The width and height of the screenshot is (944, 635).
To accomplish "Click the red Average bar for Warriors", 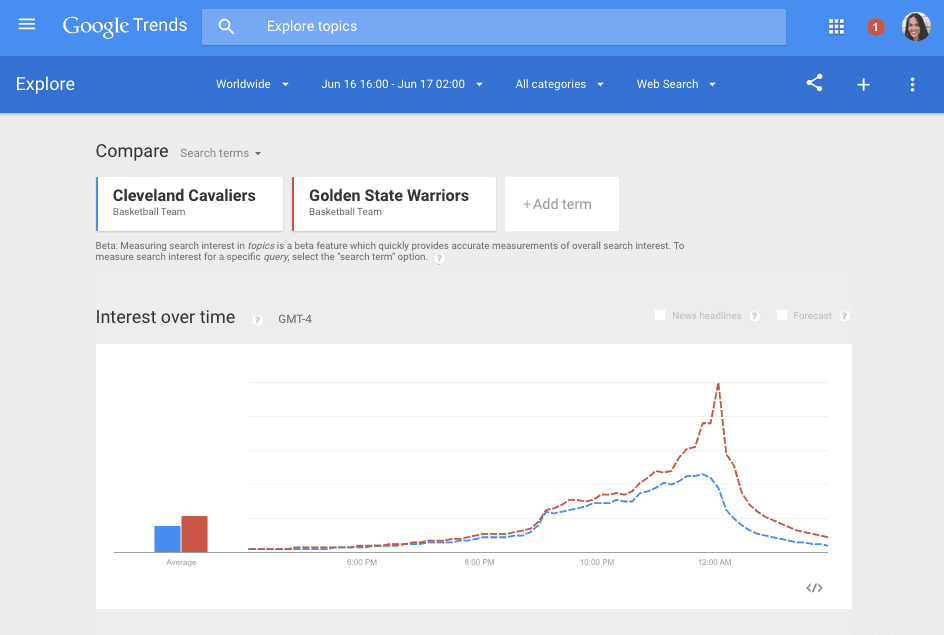I will [x=194, y=534].
